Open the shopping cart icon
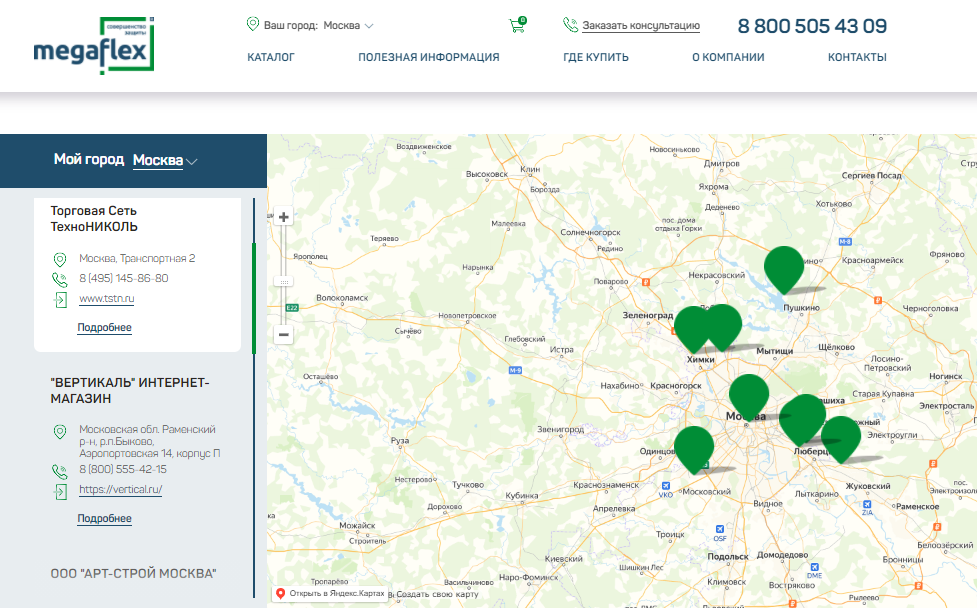Screen dimensions: 977x609 point(517,25)
